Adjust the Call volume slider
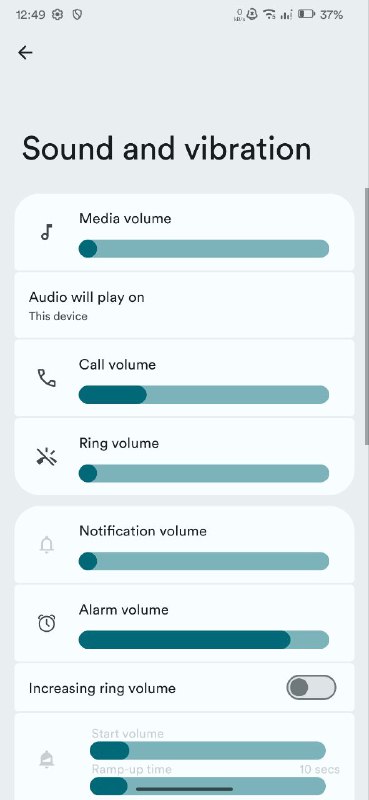This screenshot has width=369, height=800. [x=204, y=395]
